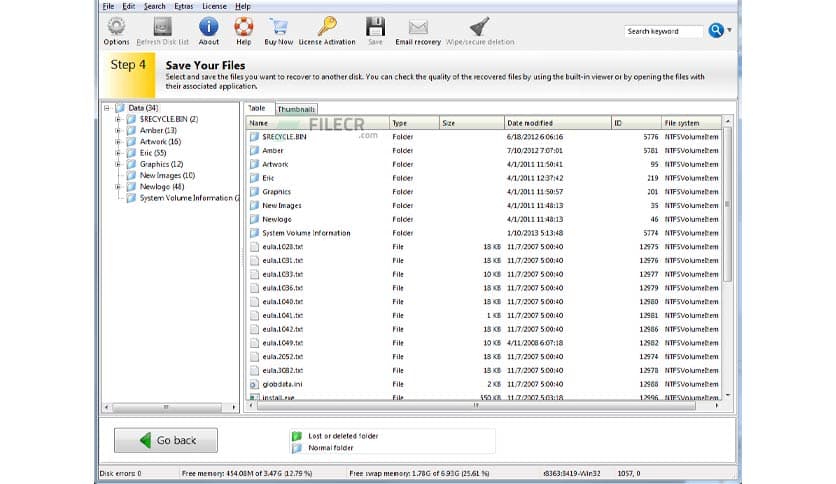
Task: Open the Edit menu
Action: [128, 6]
